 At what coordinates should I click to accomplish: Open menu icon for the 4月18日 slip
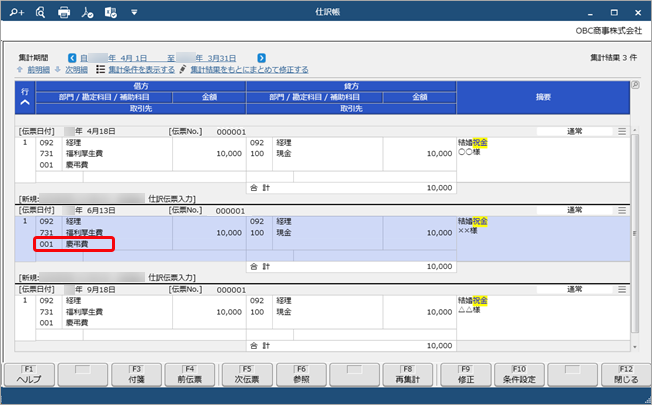tap(622, 131)
